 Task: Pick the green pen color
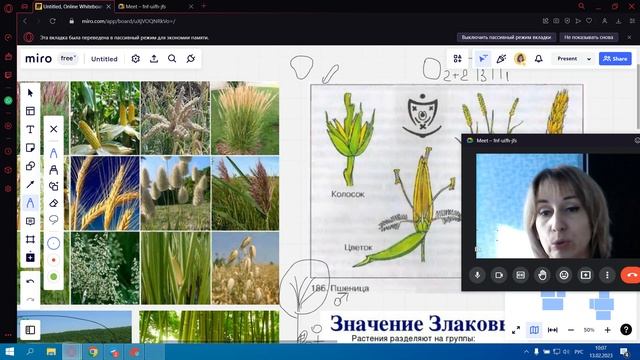[53, 277]
